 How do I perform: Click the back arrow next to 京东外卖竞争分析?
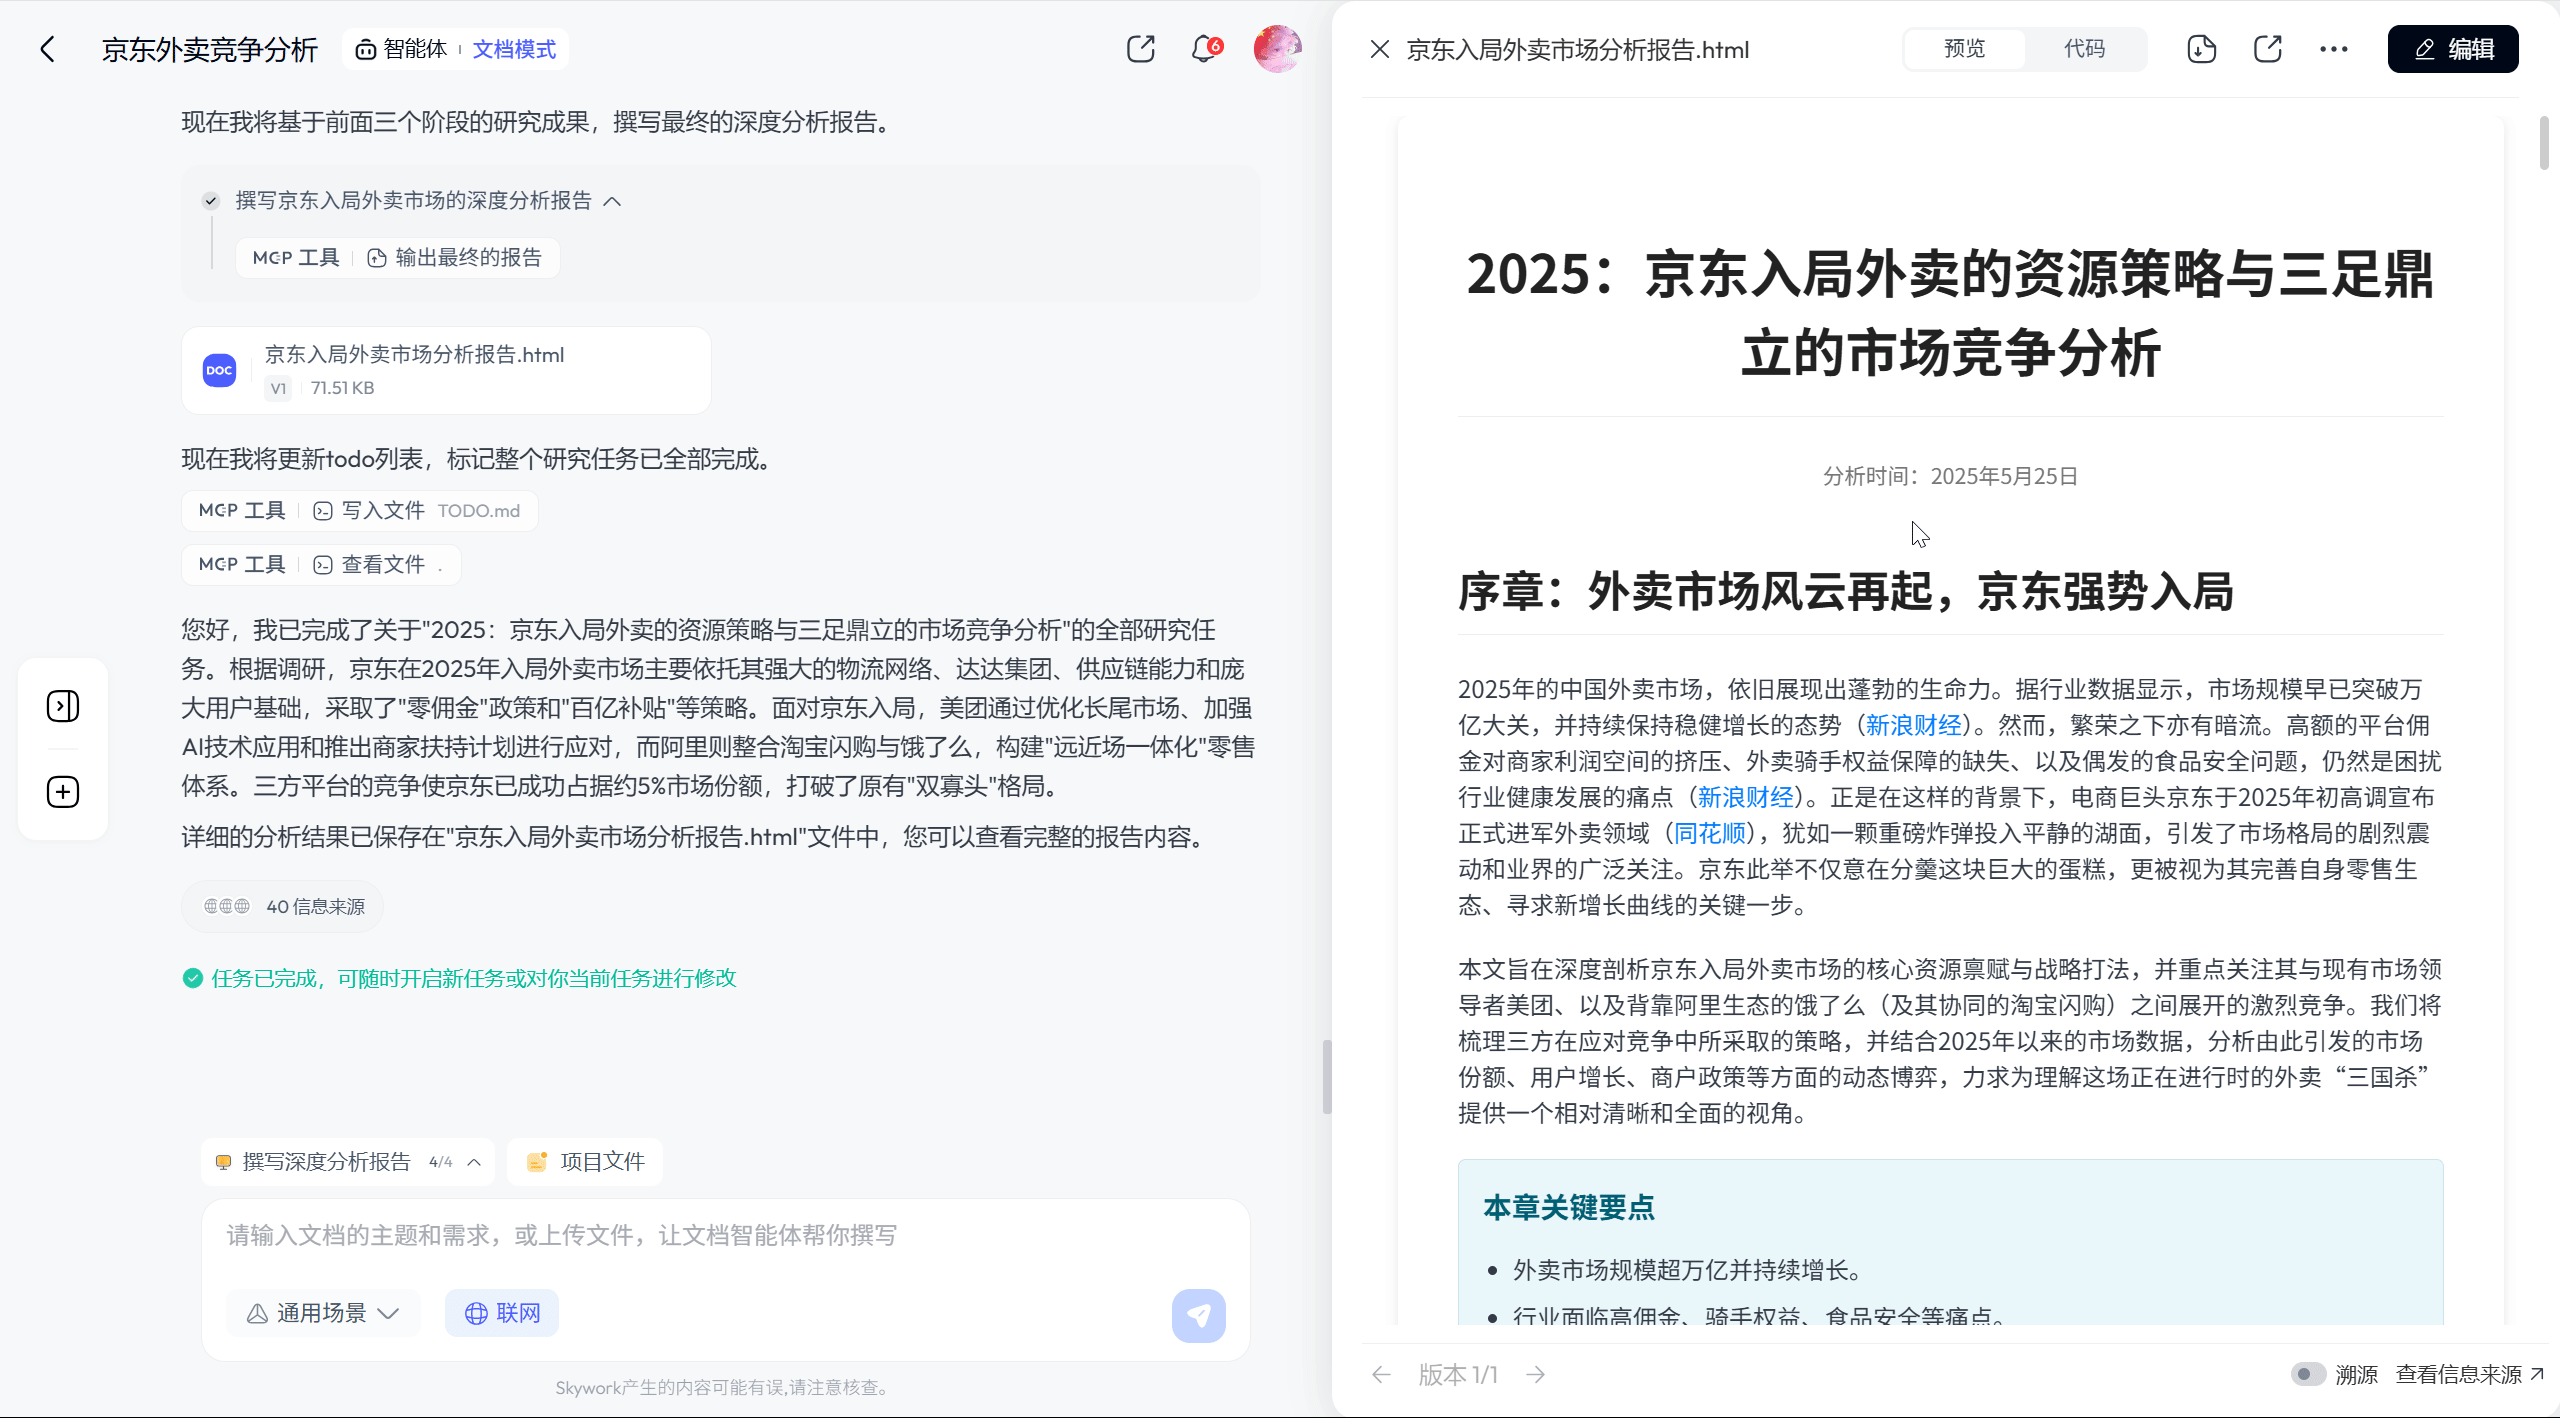pyautogui.click(x=48, y=48)
